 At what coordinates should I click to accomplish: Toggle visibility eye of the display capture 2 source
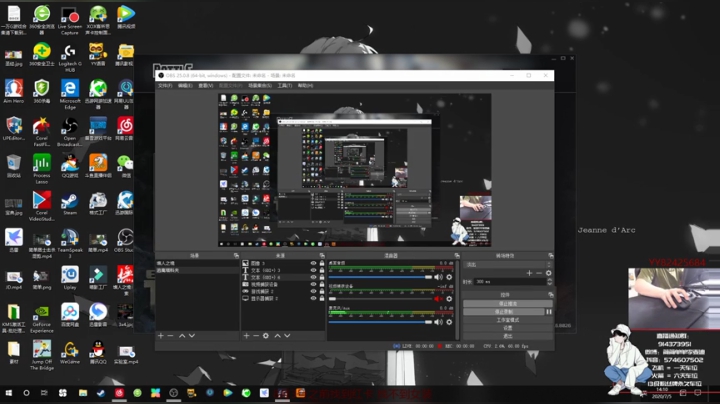[314, 298]
